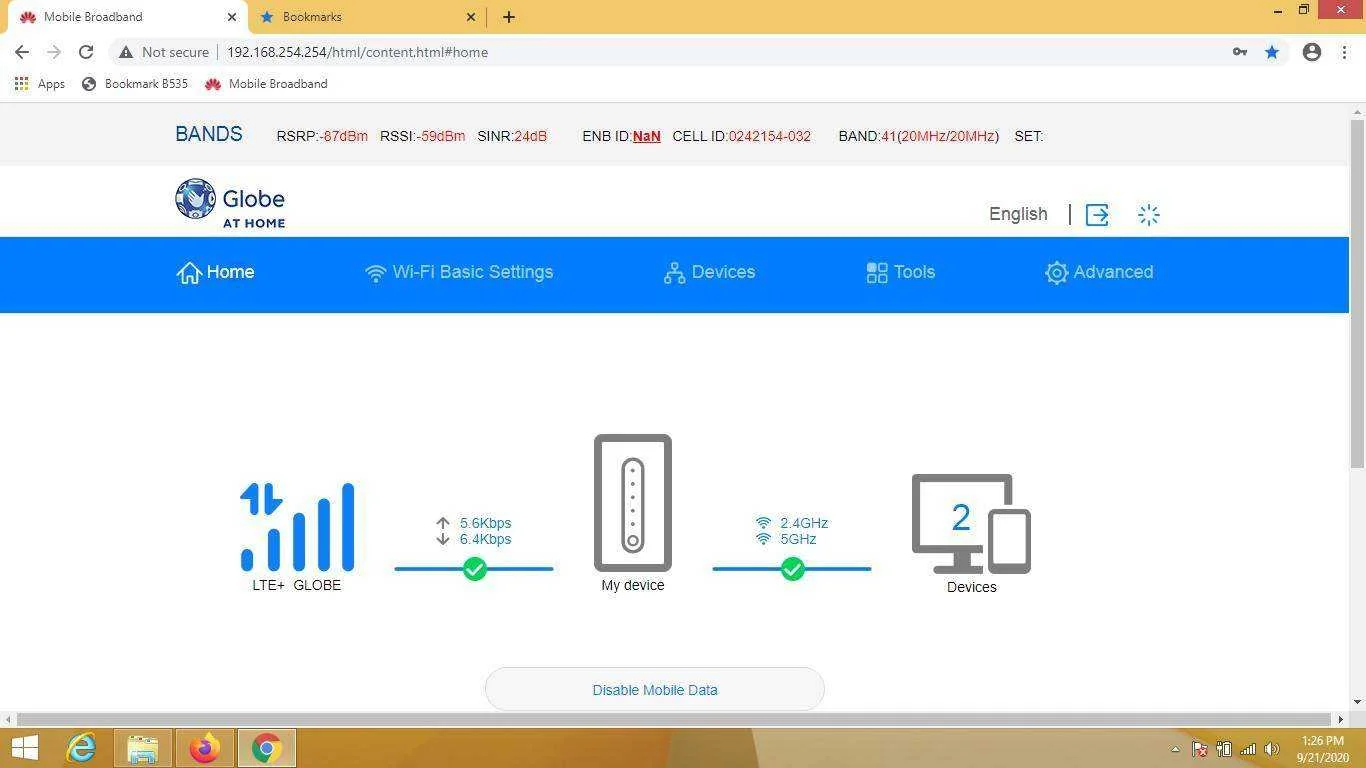The width and height of the screenshot is (1366, 768).
Task: Open the Home navigation tab
Action: 215,272
